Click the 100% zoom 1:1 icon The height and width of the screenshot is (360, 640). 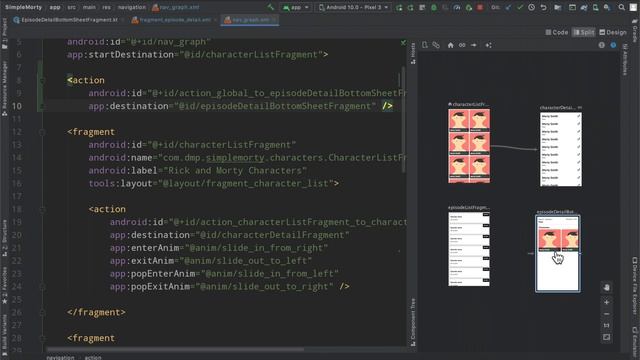[x=607, y=325]
